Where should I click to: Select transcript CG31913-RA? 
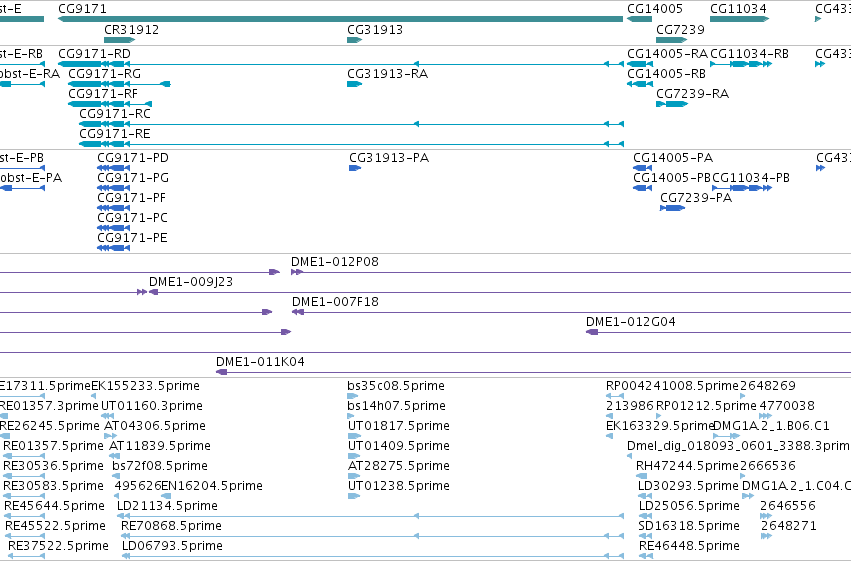click(x=388, y=74)
